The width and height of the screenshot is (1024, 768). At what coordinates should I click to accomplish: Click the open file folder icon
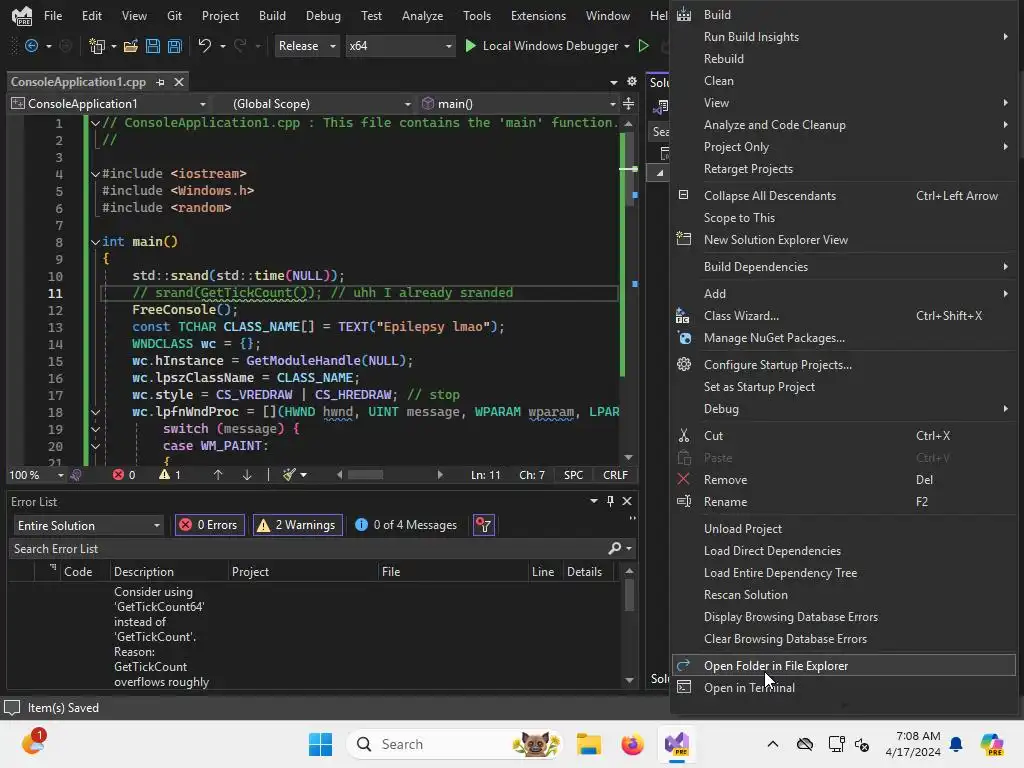coord(131,46)
